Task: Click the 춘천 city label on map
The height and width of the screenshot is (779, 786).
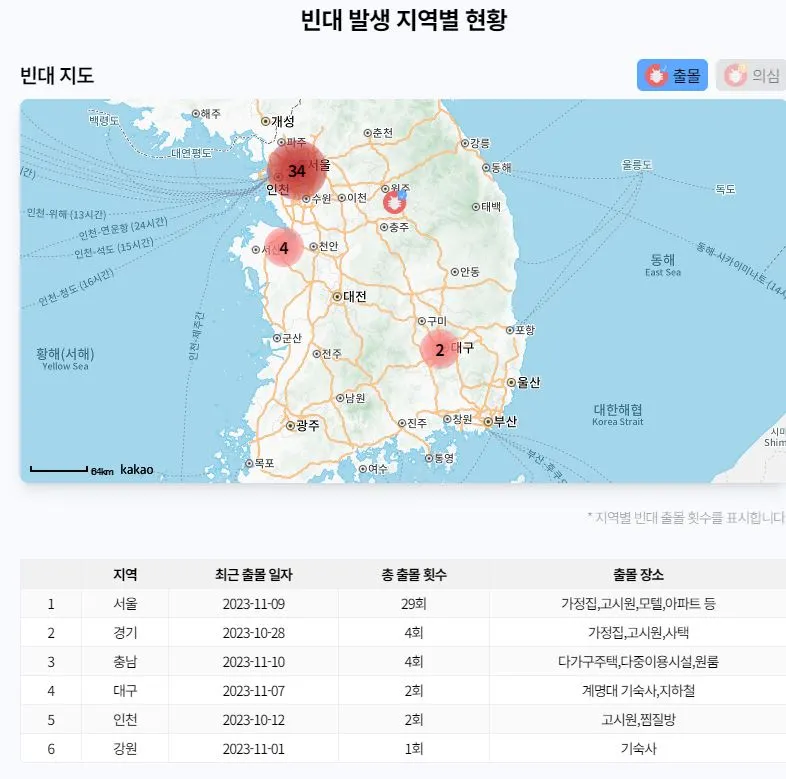Action: 382,133
